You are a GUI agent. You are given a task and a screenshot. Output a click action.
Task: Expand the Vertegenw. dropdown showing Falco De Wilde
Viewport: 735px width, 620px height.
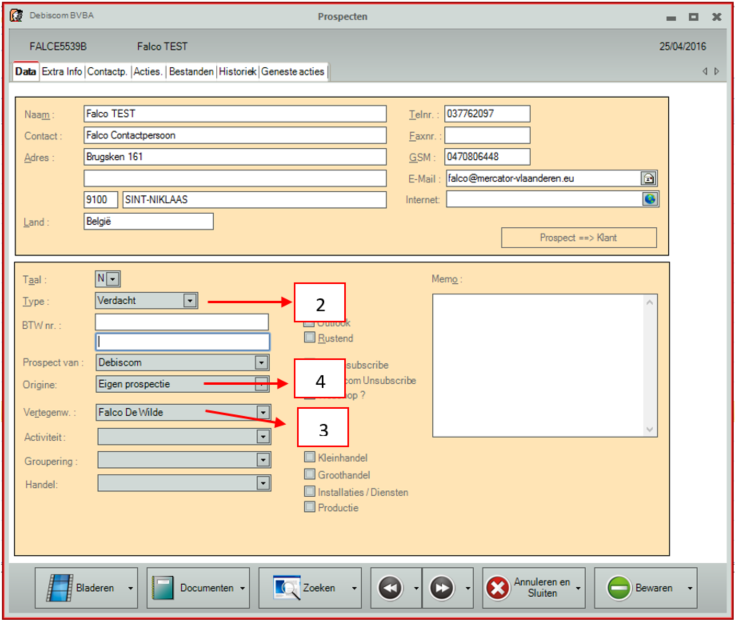[262, 411]
